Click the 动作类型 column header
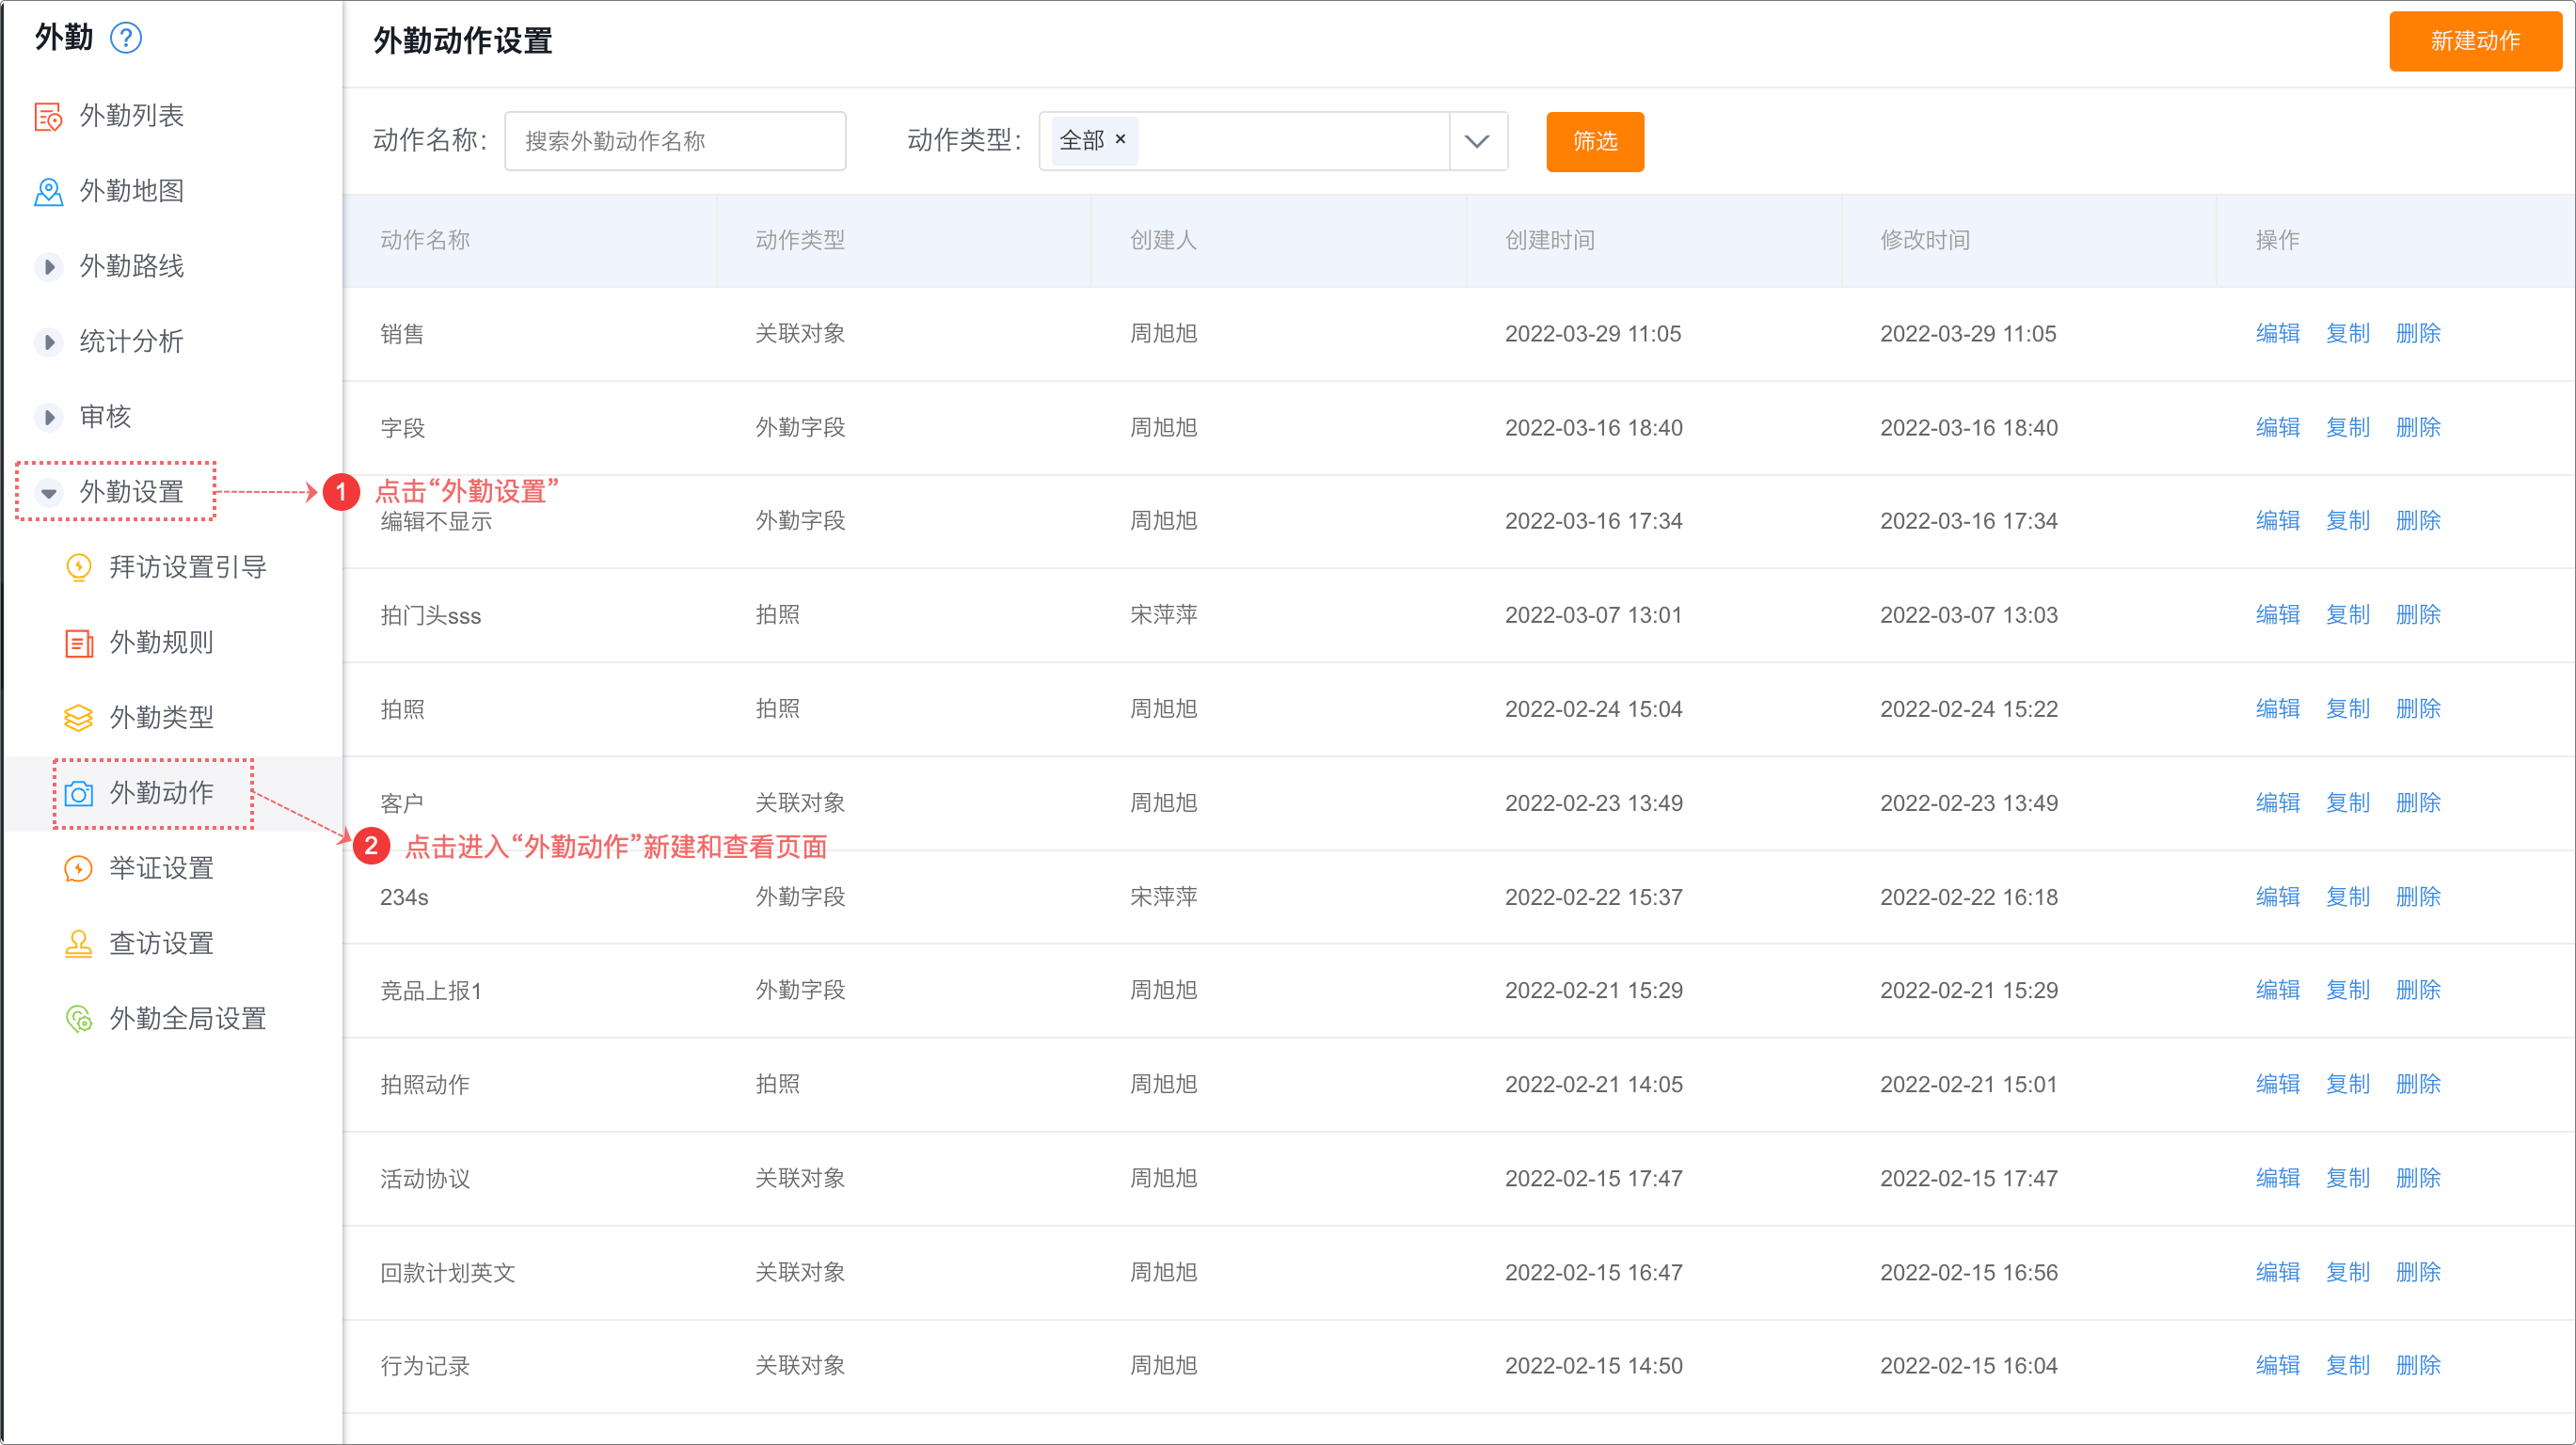 [800, 240]
